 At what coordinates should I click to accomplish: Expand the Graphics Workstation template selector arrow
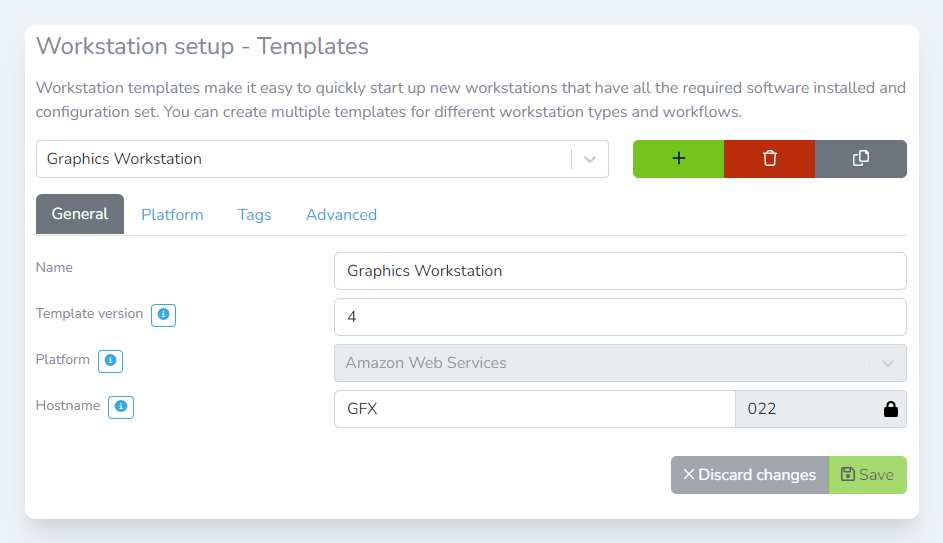click(590, 159)
